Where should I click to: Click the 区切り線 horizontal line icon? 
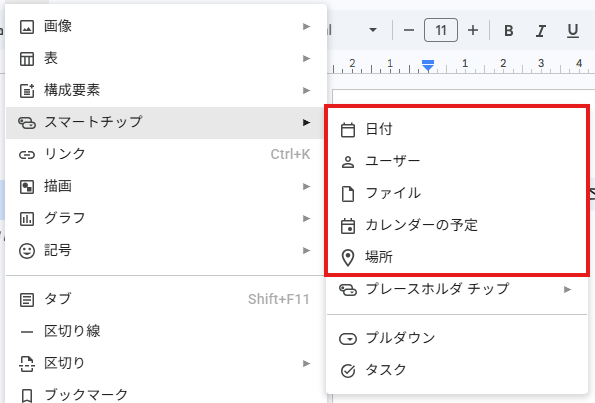(x=27, y=332)
